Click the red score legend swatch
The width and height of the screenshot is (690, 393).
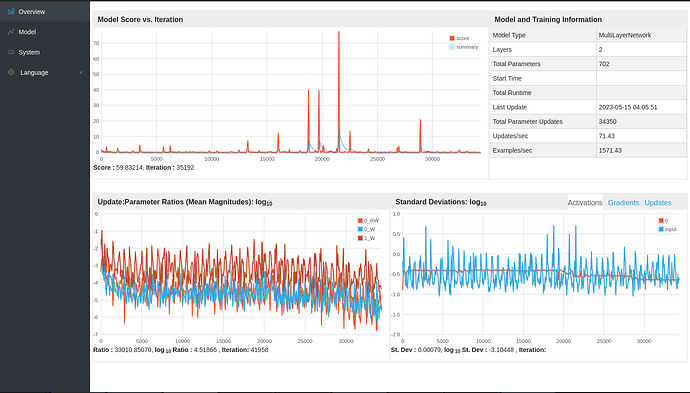(x=452, y=38)
